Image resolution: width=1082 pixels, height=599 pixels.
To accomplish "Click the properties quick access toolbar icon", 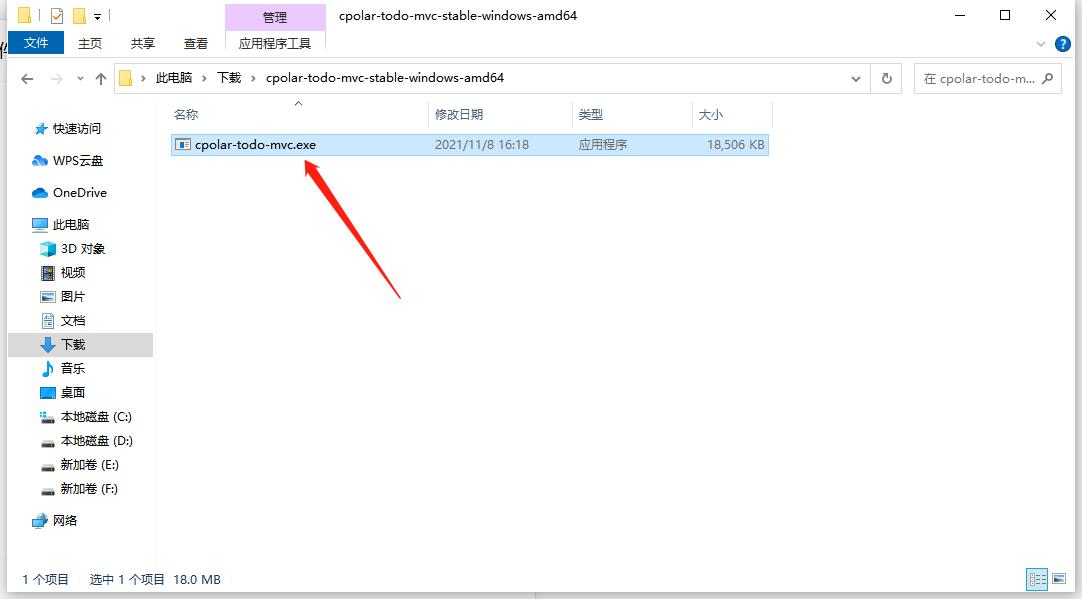I will click(x=57, y=15).
